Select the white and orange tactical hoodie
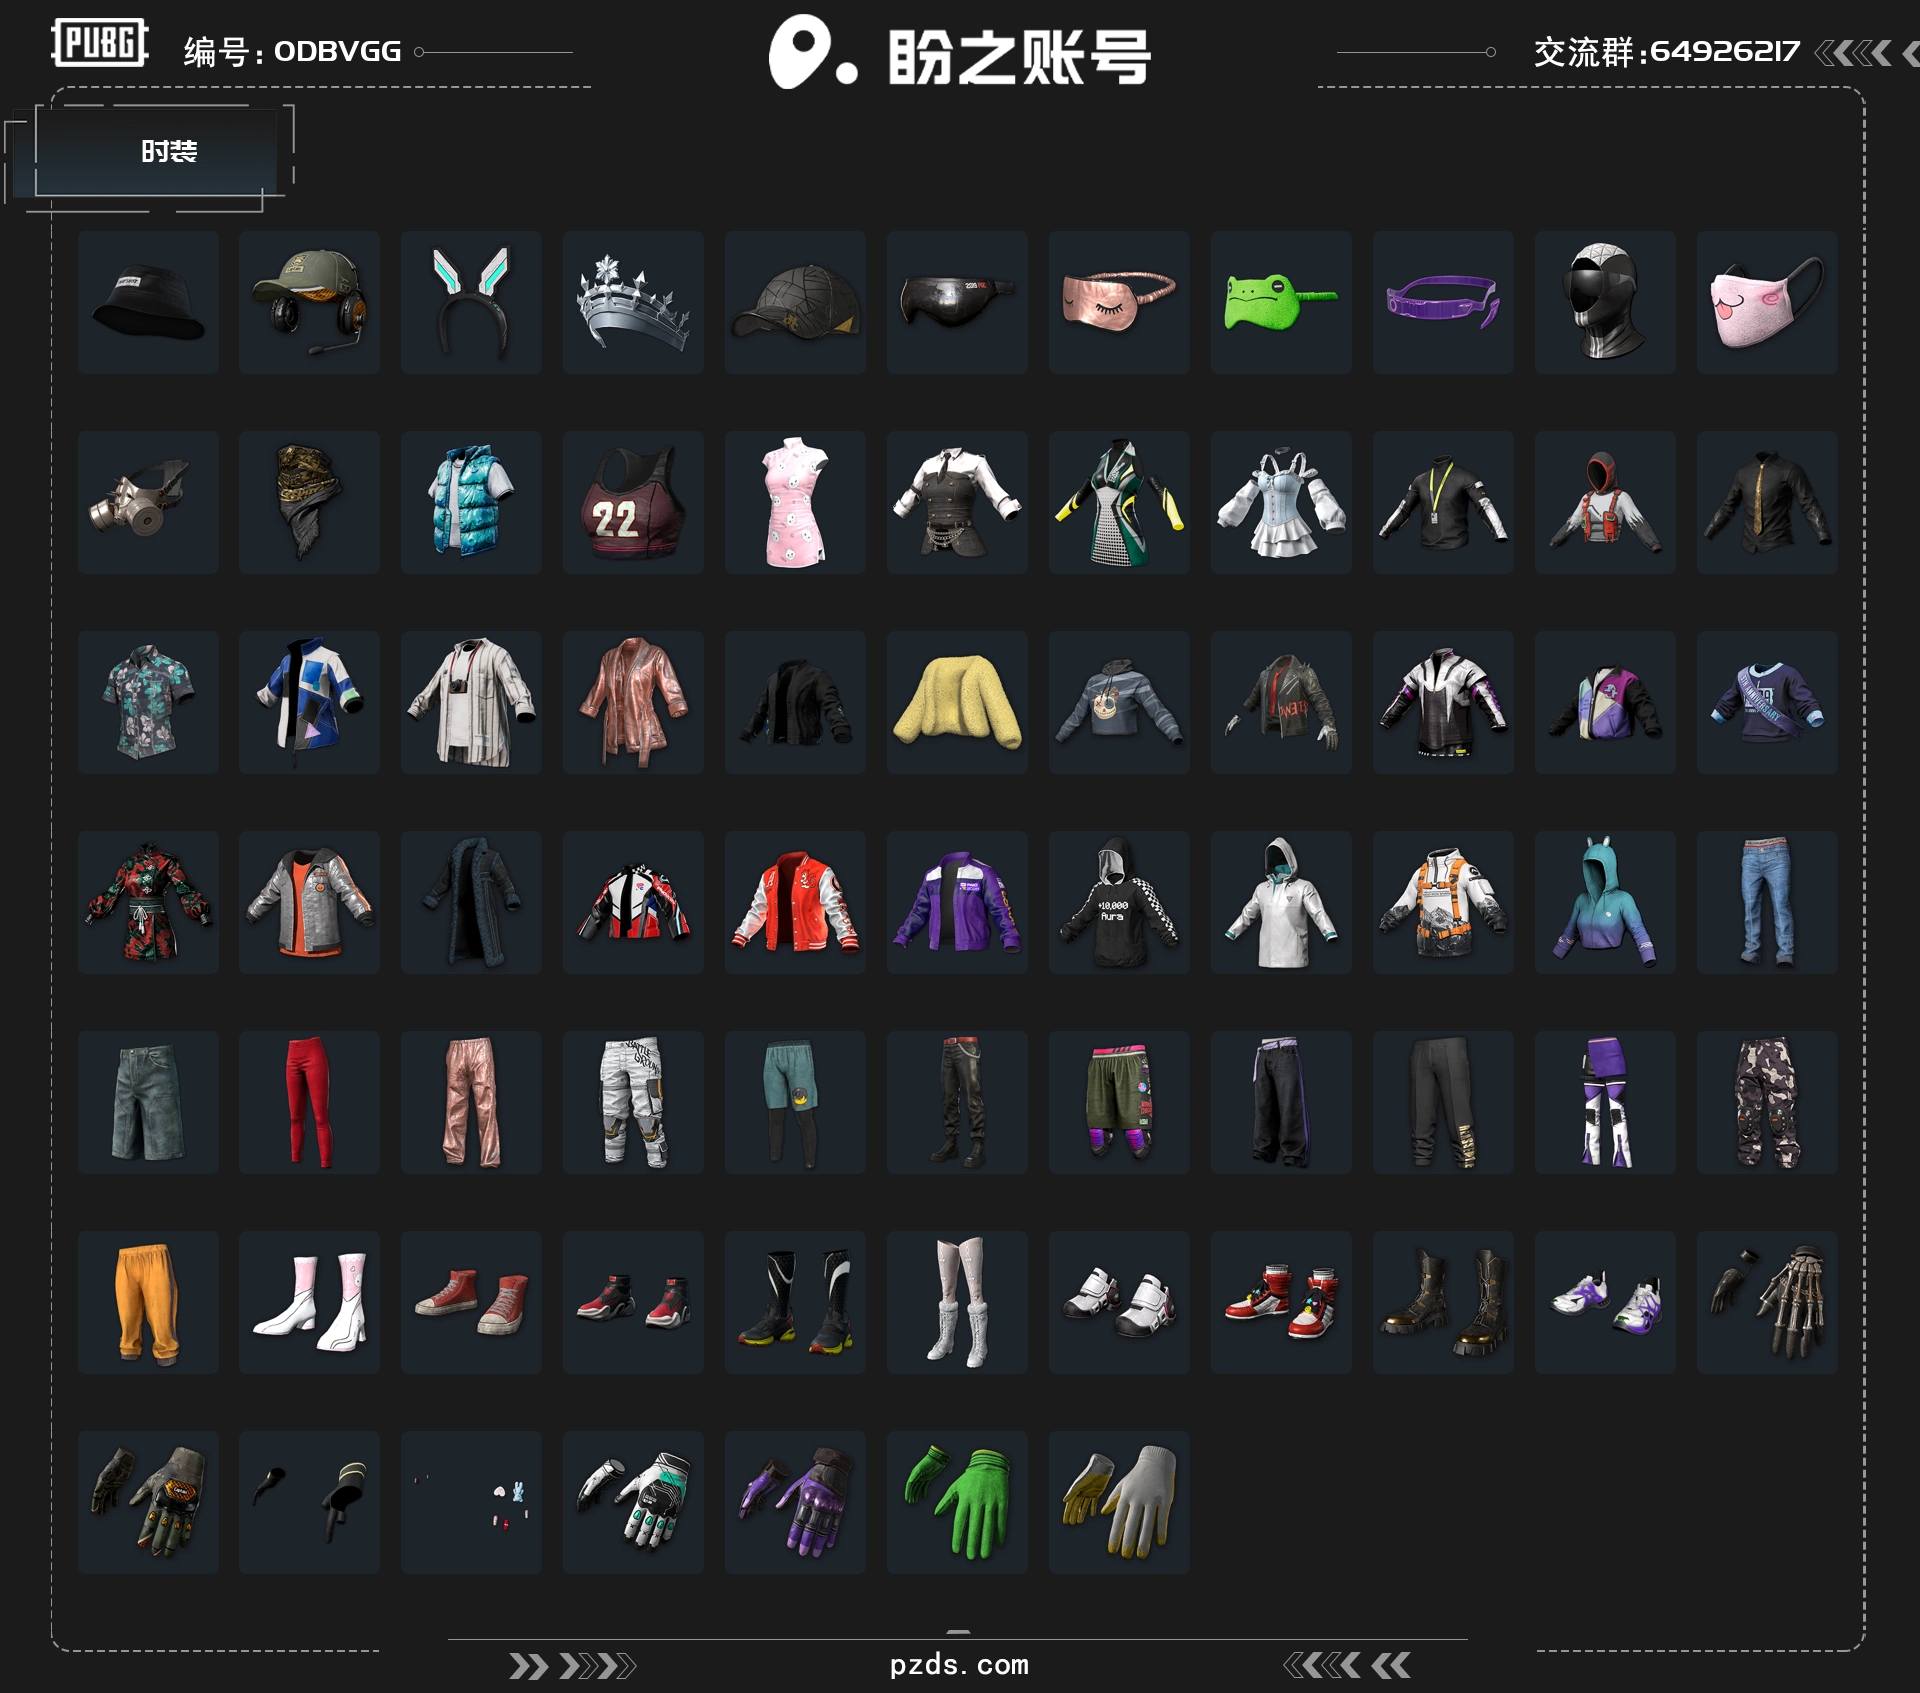The height and width of the screenshot is (1693, 1920). [1444, 902]
